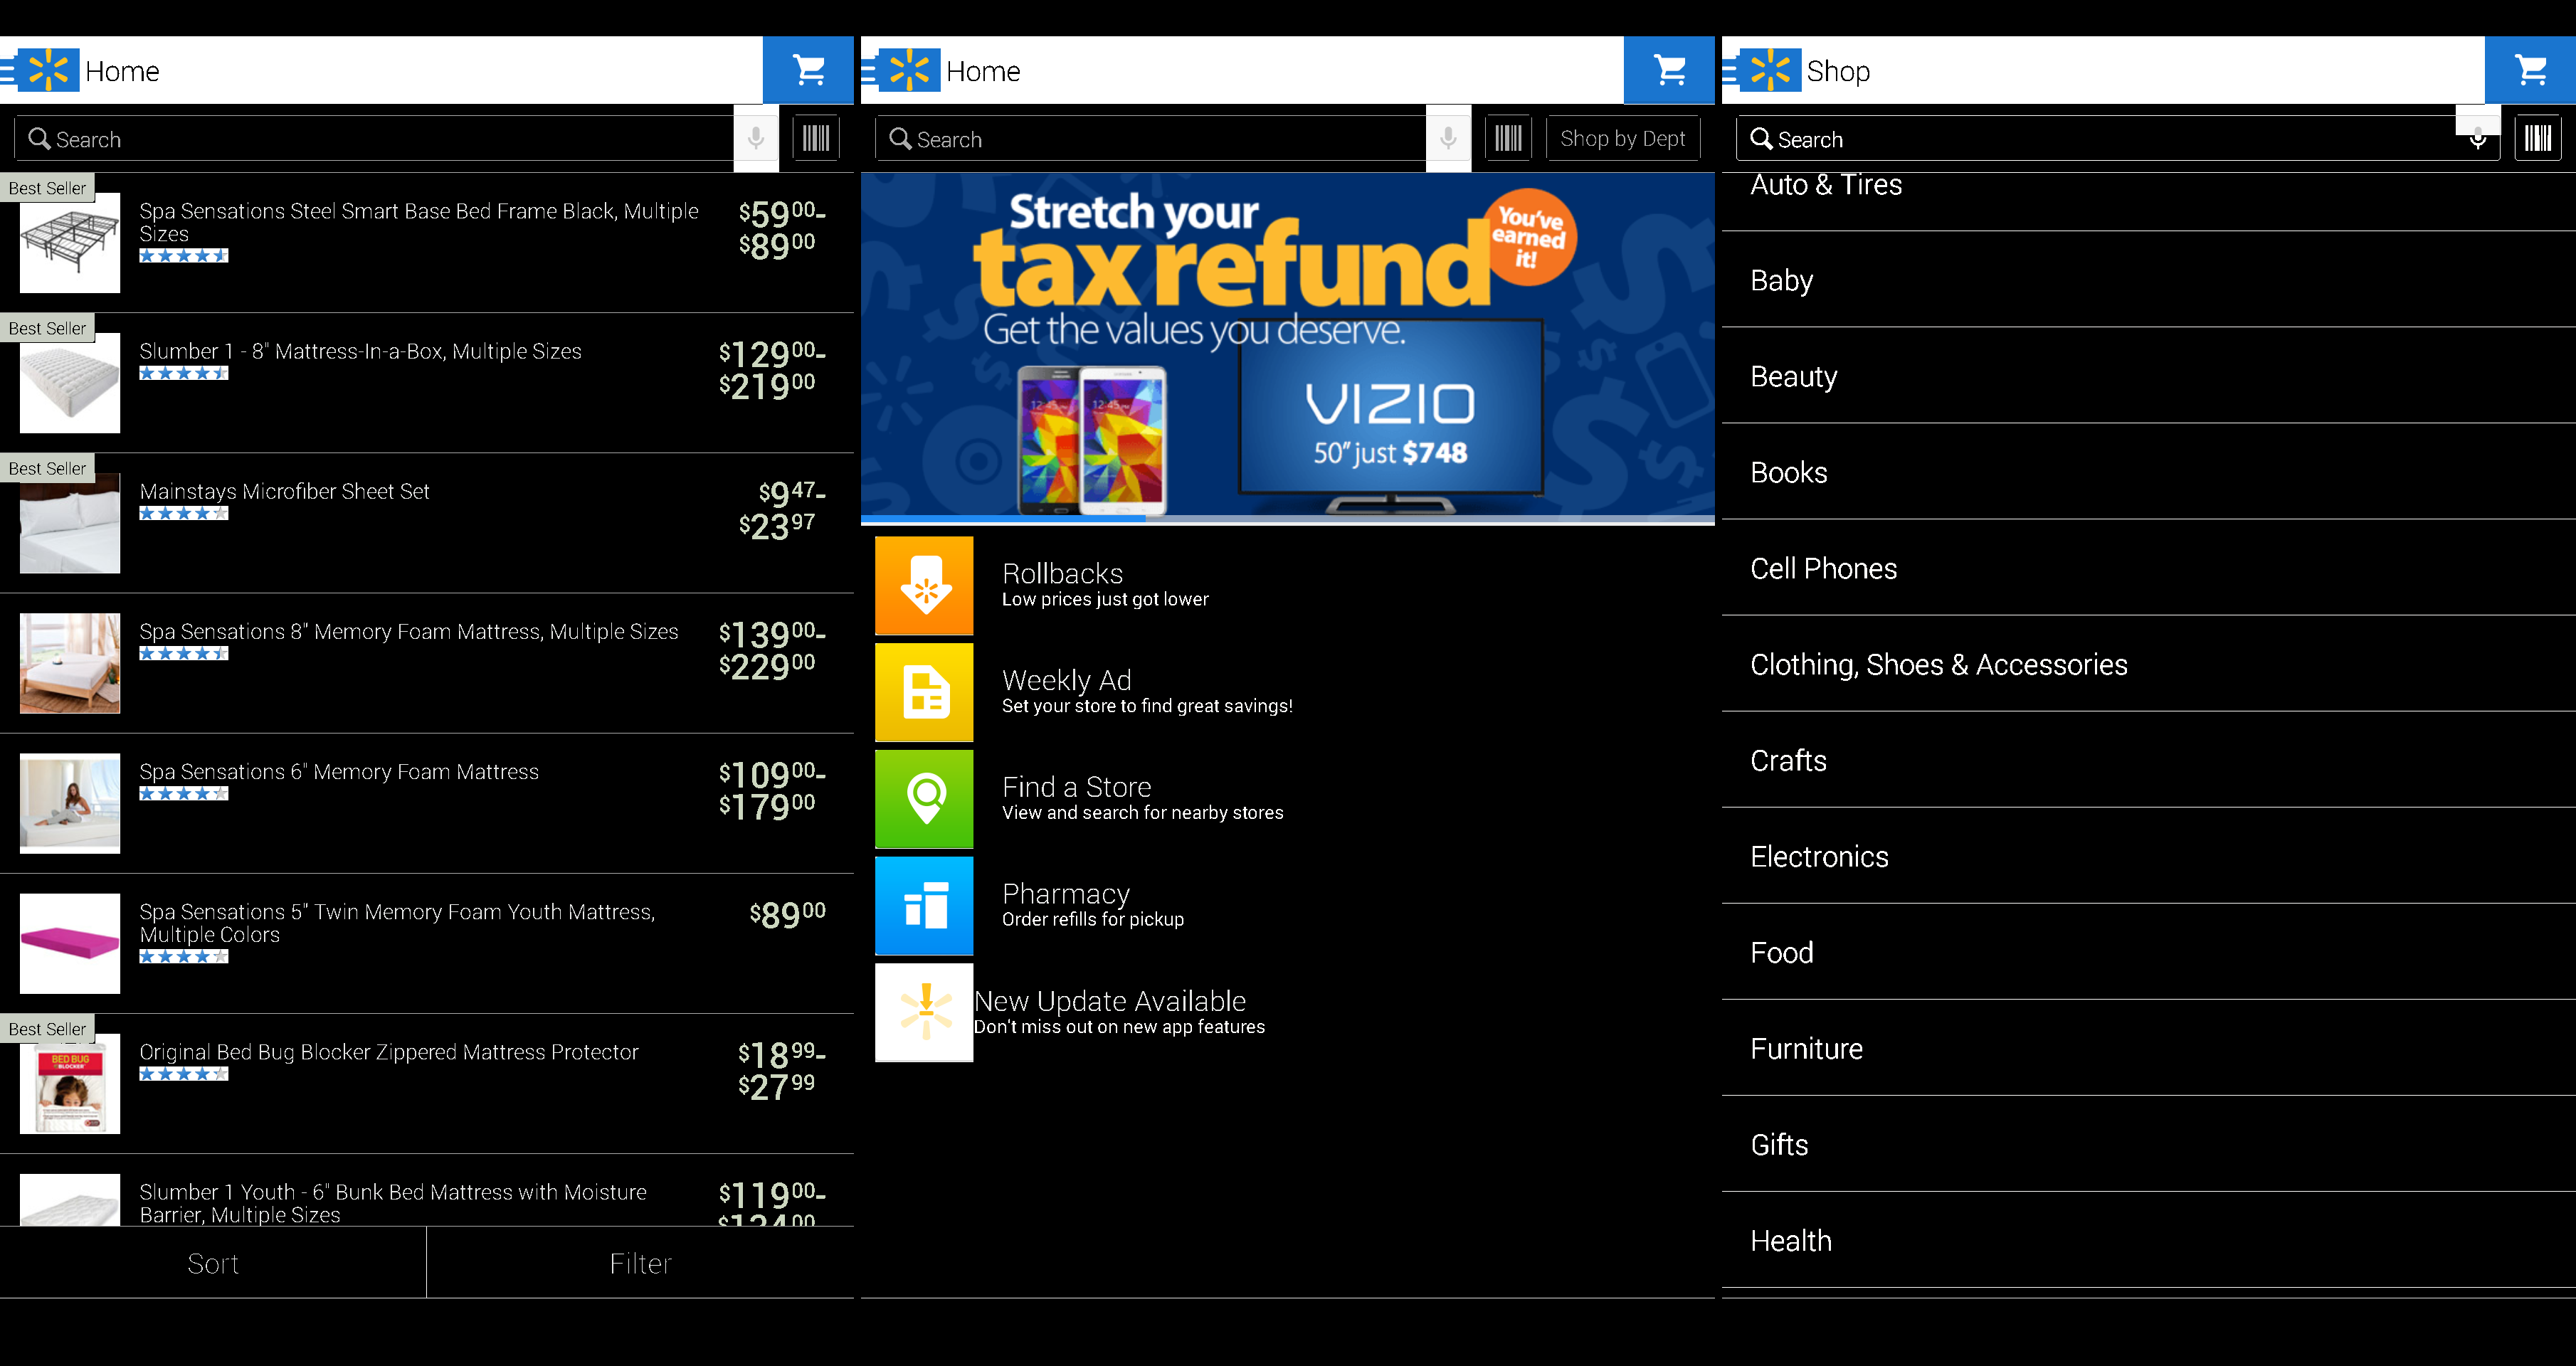
Task: Tap the barcode scanner beside the Shop by Dept button
Action: pyautogui.click(x=1508, y=138)
